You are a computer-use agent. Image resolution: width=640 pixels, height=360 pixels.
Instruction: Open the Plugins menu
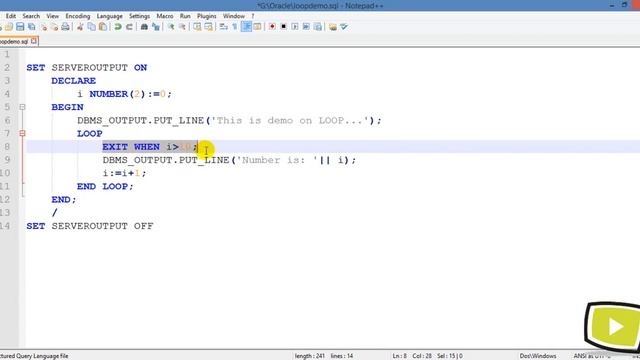(207, 16)
